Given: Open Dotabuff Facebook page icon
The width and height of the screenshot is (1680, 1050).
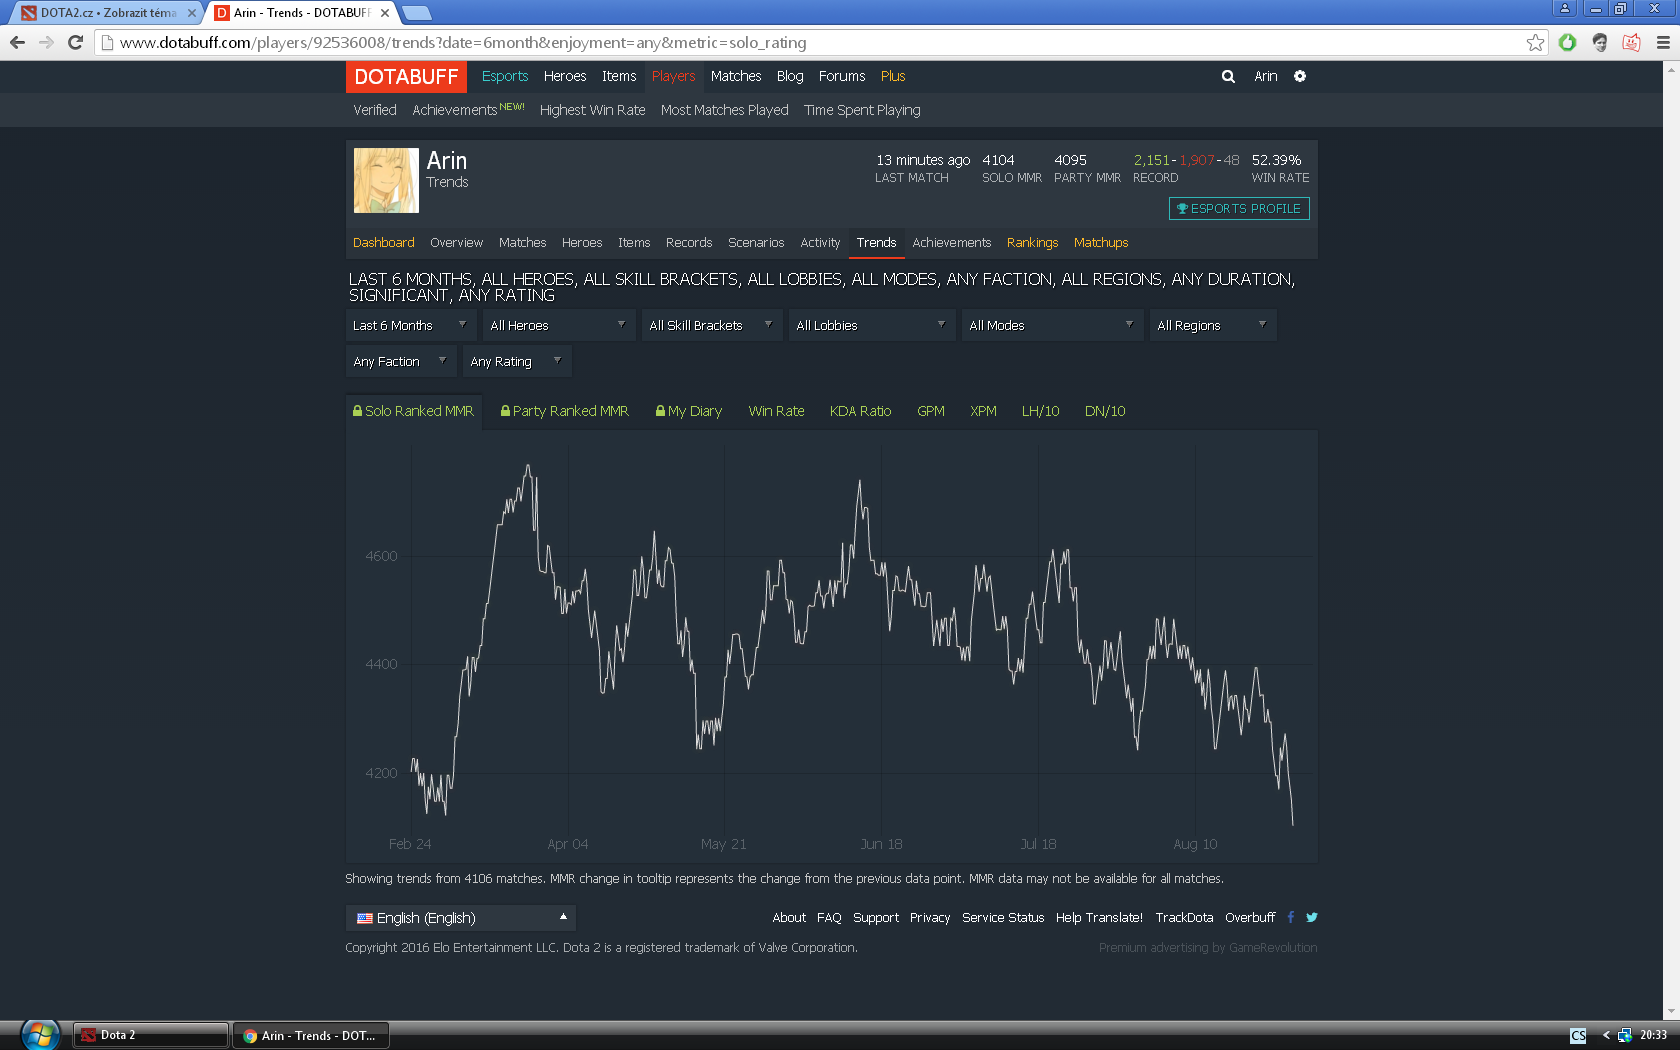Looking at the screenshot, I should click(1291, 917).
